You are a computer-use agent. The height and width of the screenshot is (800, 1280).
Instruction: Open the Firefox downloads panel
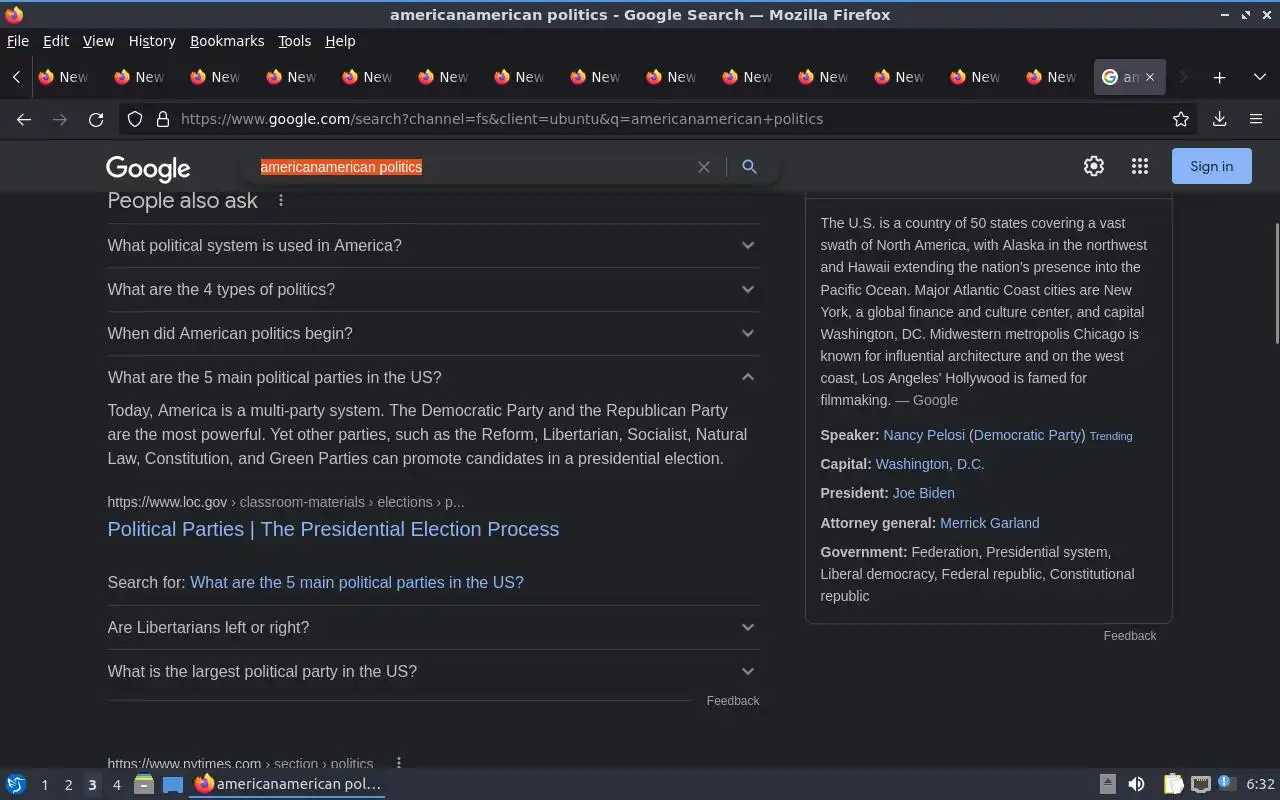tap(1219, 119)
